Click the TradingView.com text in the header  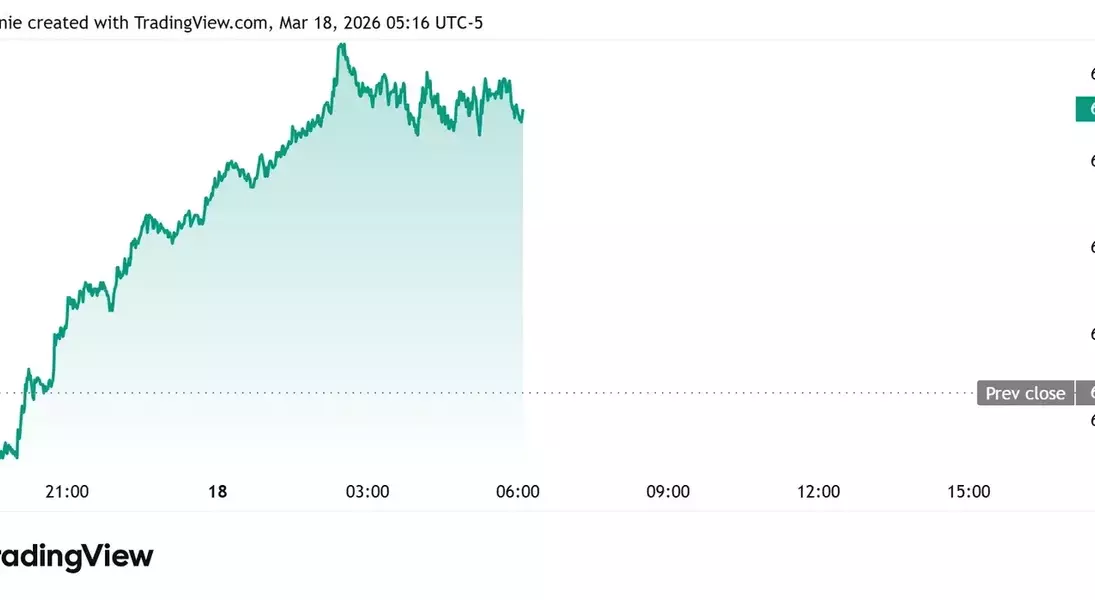coord(200,22)
